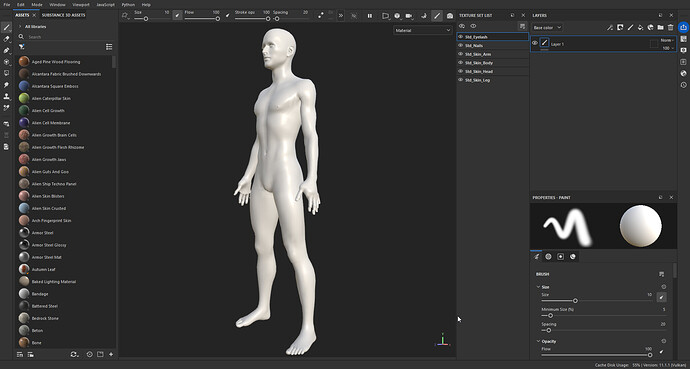Open the Mode menu
This screenshot has width=690, height=369.
(37, 4)
